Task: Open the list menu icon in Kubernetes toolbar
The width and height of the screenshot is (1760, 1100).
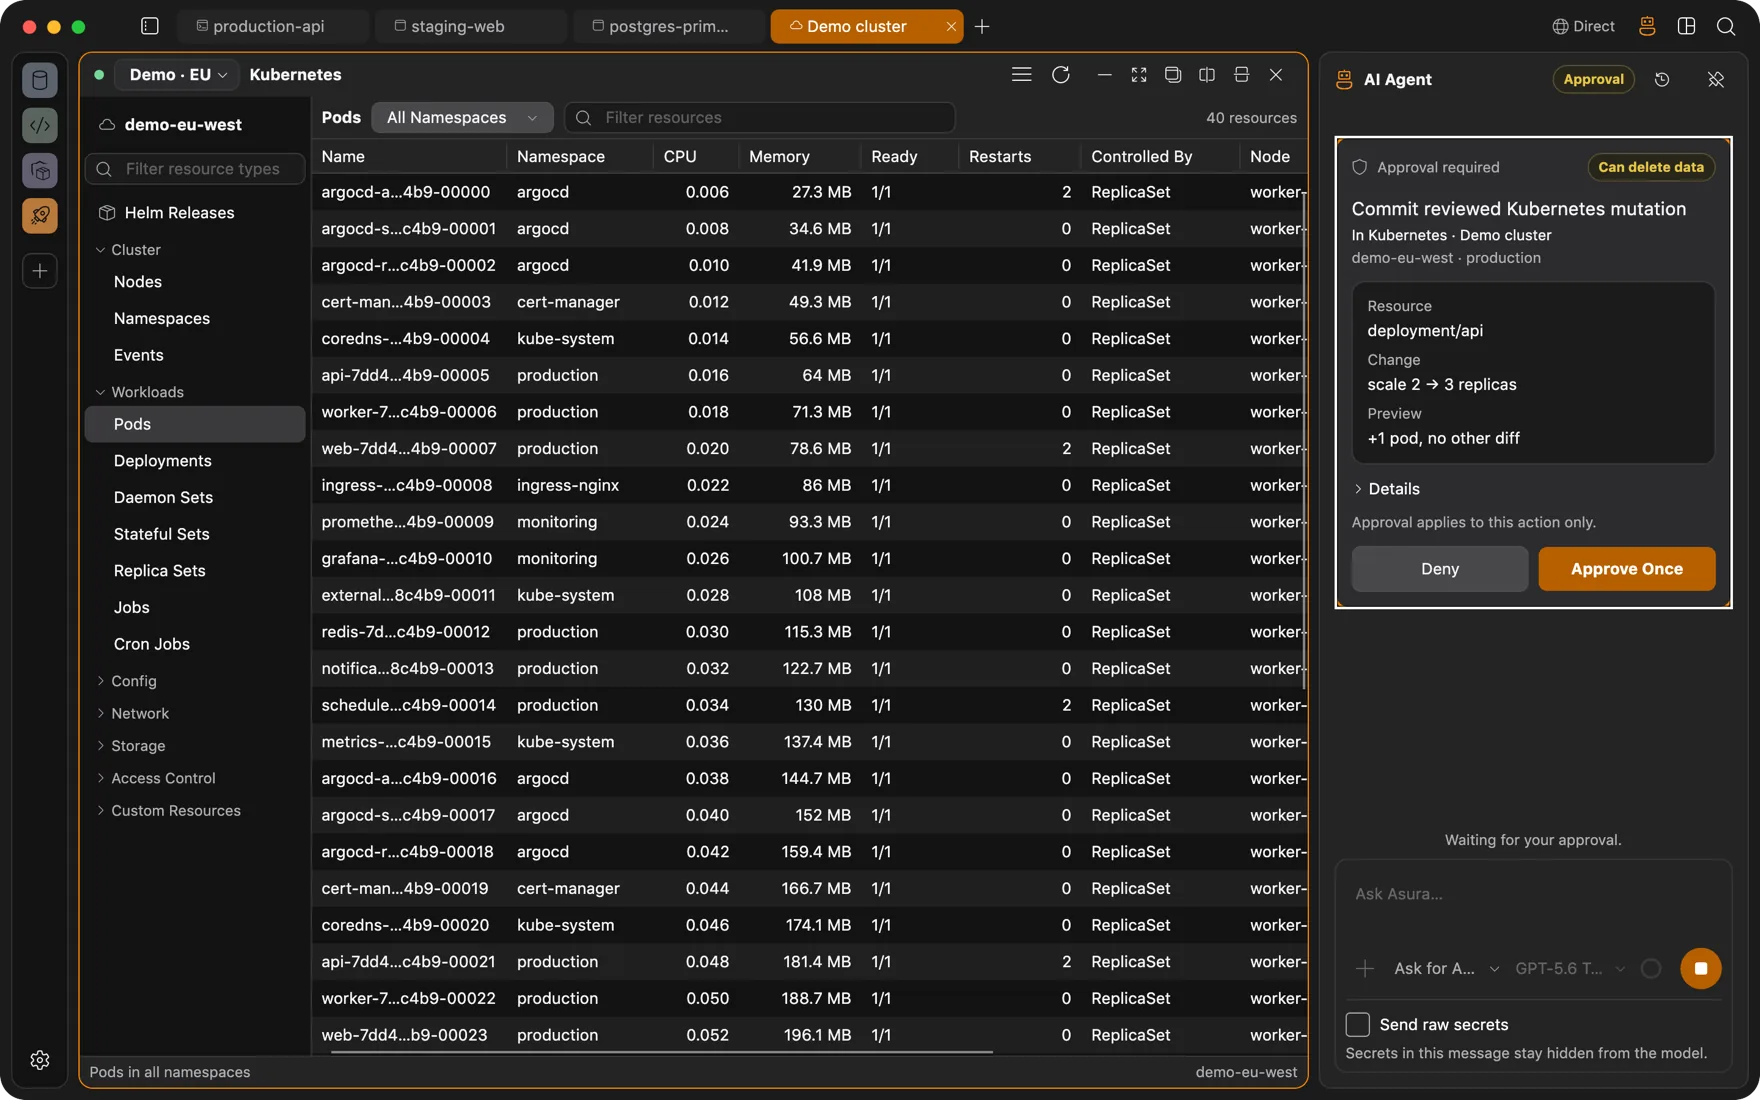Action: pos(1021,75)
